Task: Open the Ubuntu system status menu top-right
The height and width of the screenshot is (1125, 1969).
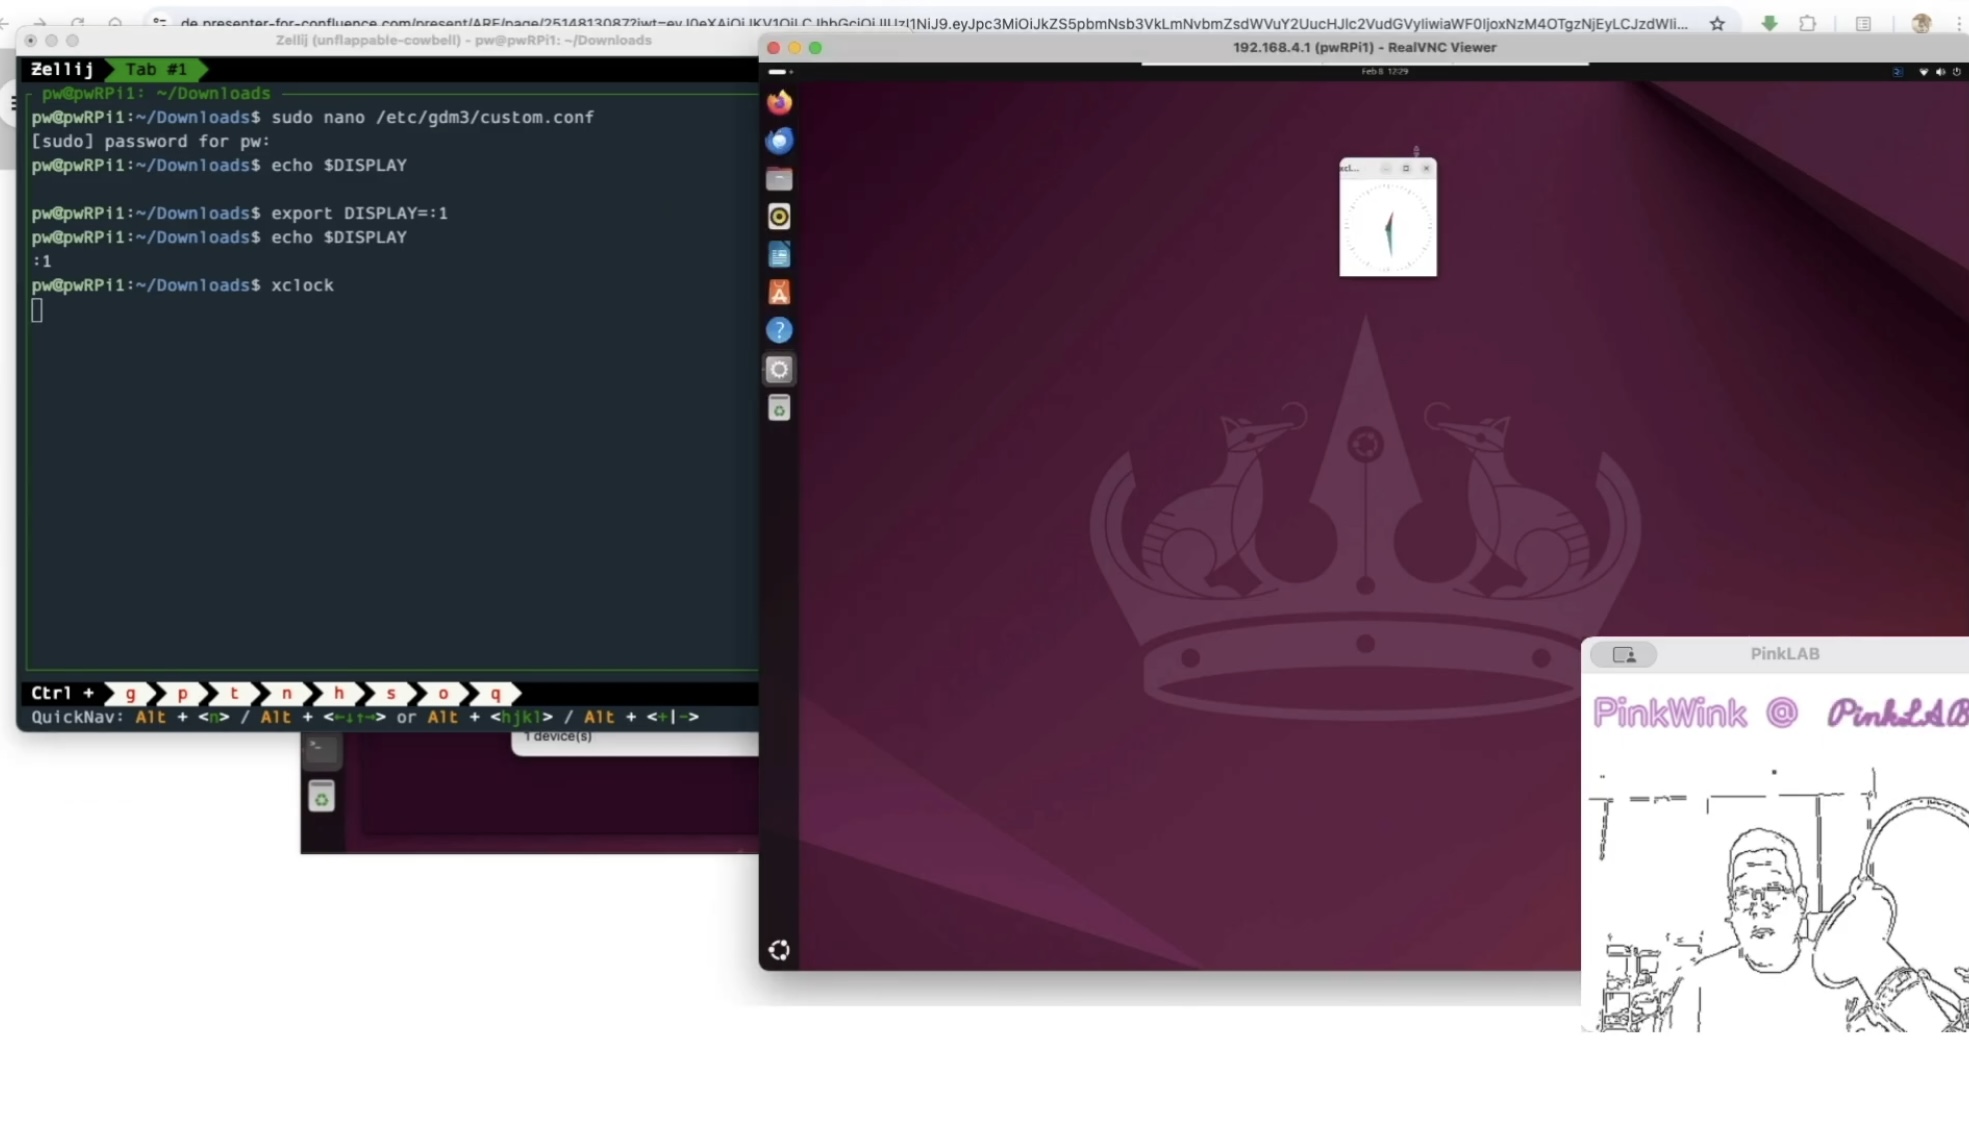Action: [1939, 72]
